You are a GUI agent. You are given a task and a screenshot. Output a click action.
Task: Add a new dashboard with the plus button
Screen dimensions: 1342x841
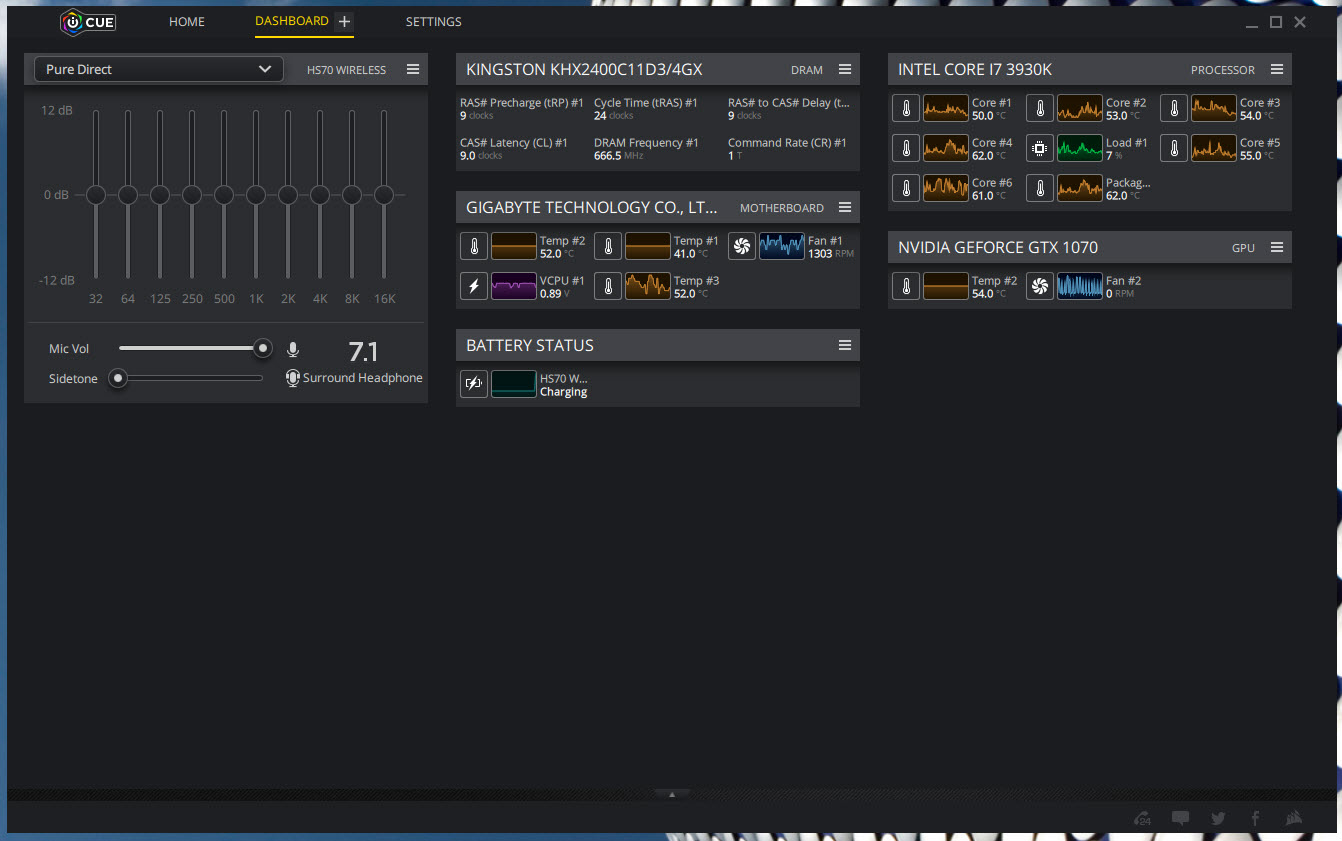pos(344,21)
